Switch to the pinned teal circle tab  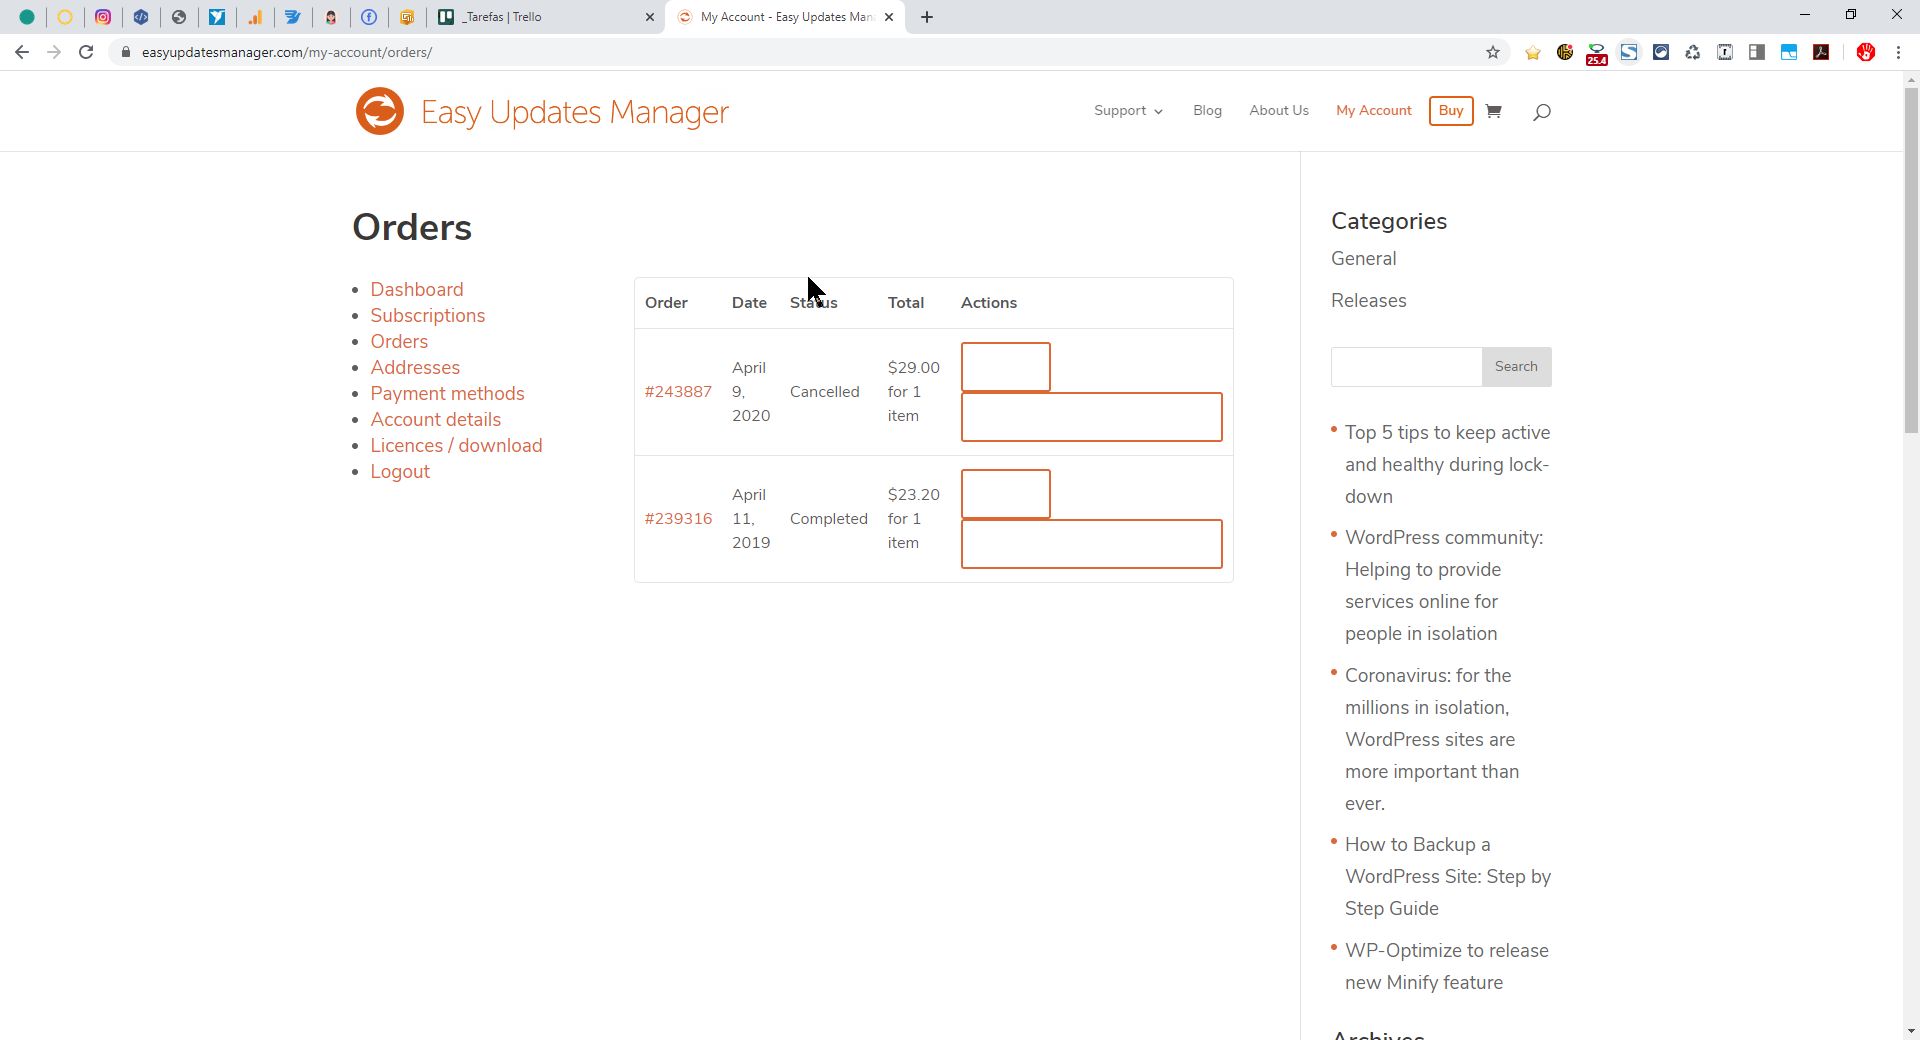click(x=27, y=17)
